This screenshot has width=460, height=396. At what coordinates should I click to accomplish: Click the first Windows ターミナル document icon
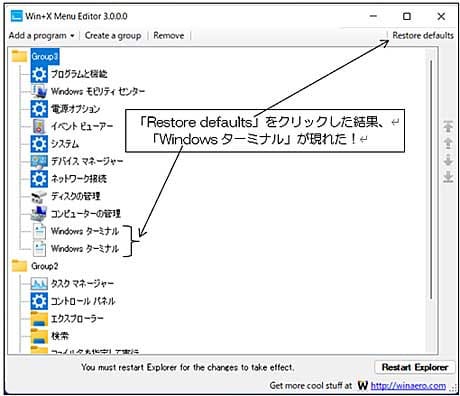[x=39, y=231]
